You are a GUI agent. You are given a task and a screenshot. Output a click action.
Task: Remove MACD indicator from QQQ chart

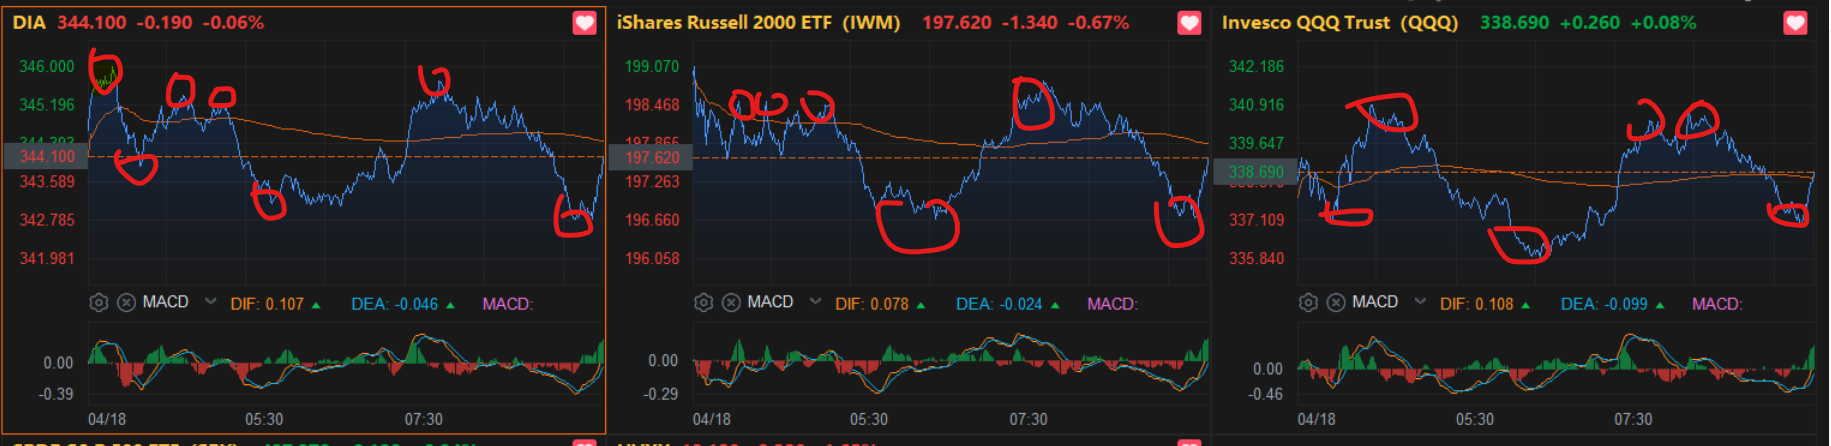(x=1336, y=302)
